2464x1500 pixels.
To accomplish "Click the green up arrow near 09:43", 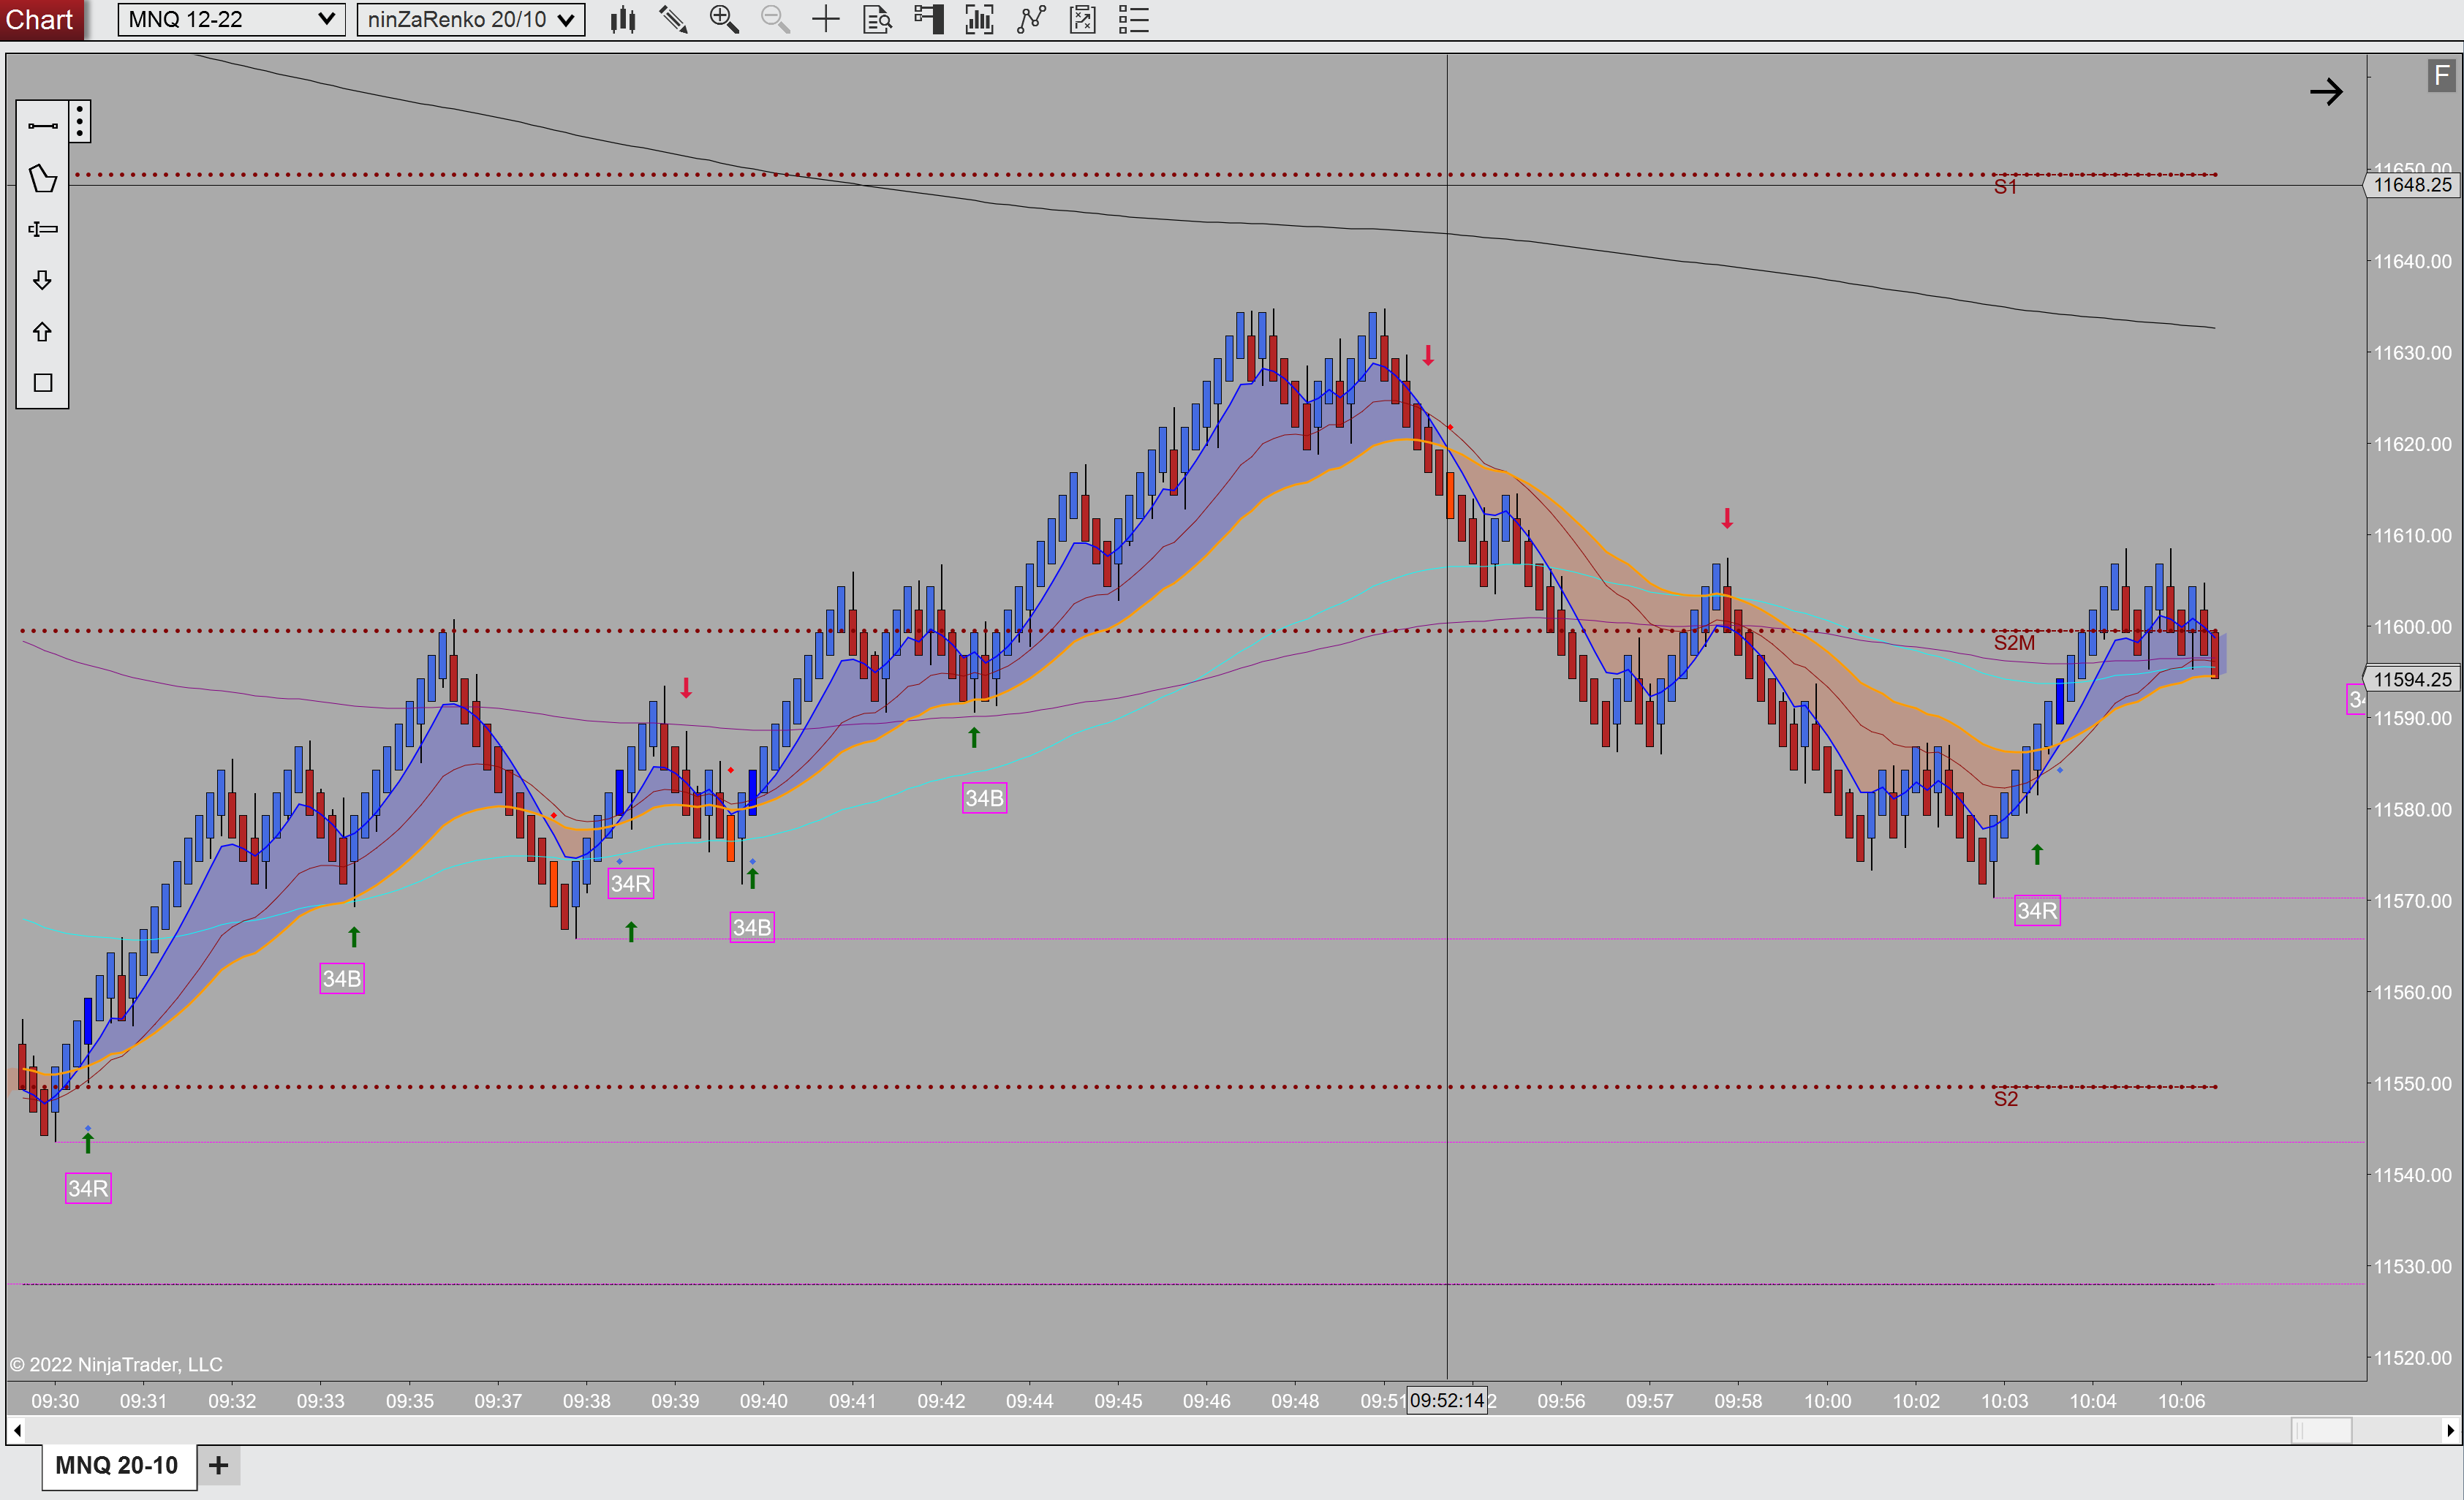I will click(974, 737).
